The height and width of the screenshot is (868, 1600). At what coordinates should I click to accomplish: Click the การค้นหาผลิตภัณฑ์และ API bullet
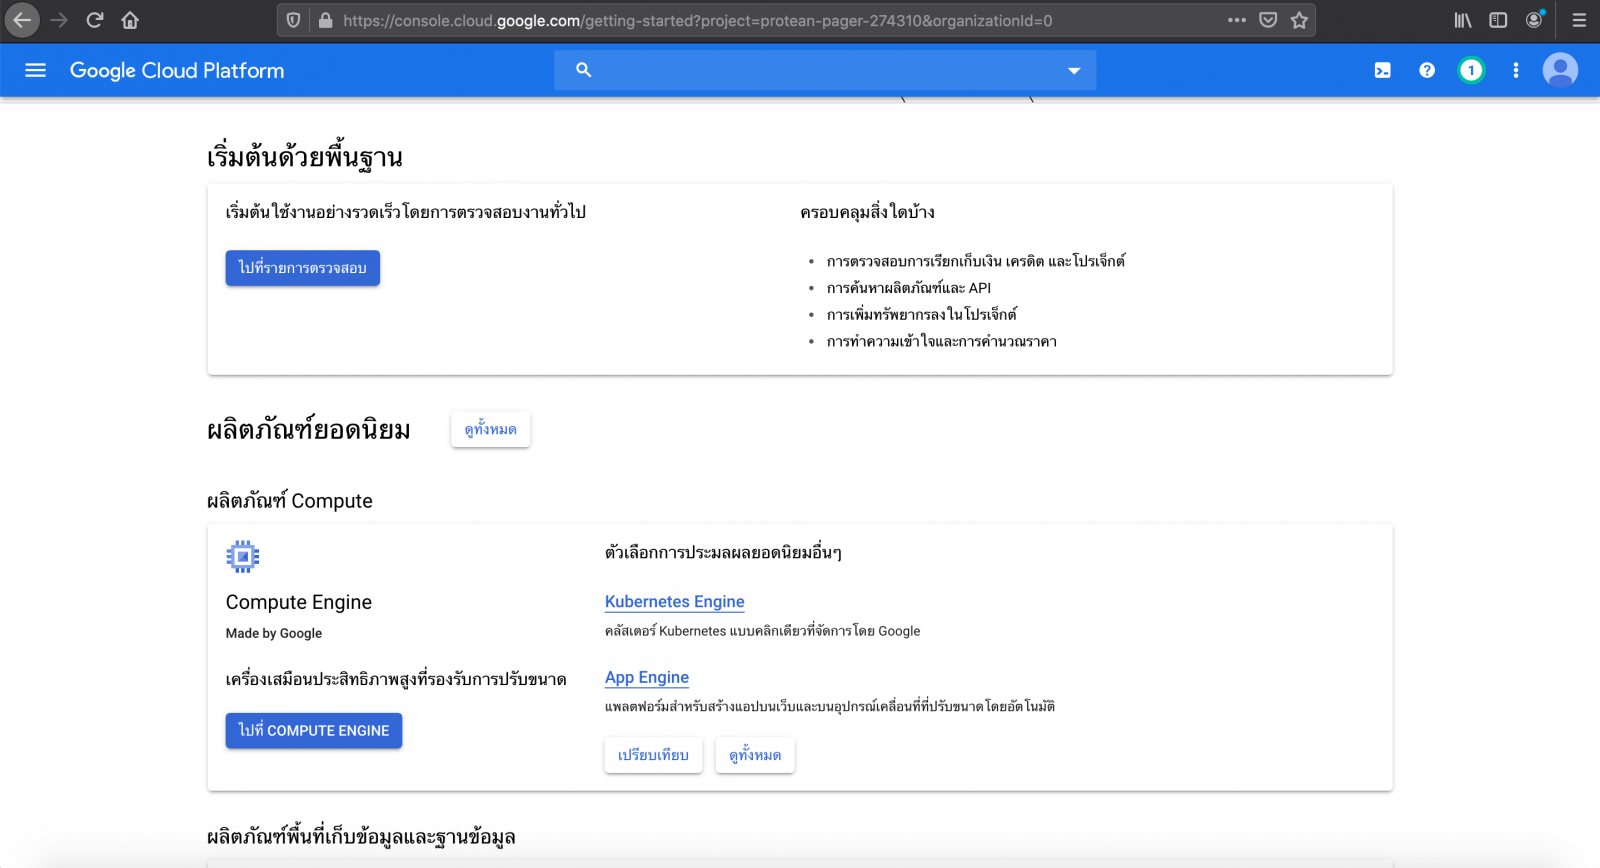tap(909, 288)
